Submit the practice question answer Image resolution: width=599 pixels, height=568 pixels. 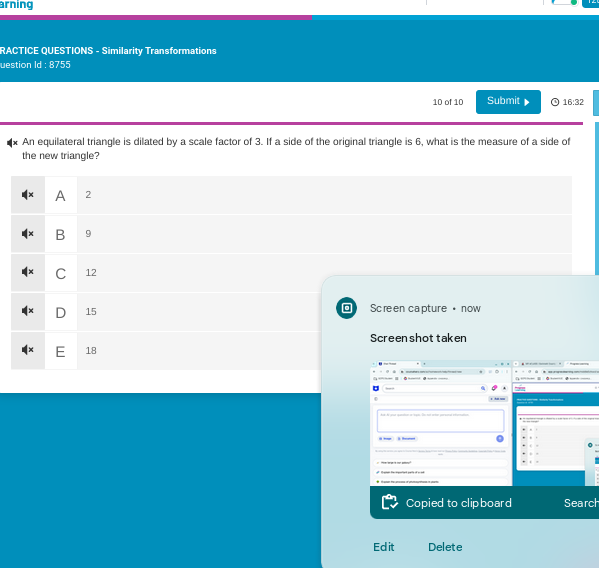coord(508,102)
